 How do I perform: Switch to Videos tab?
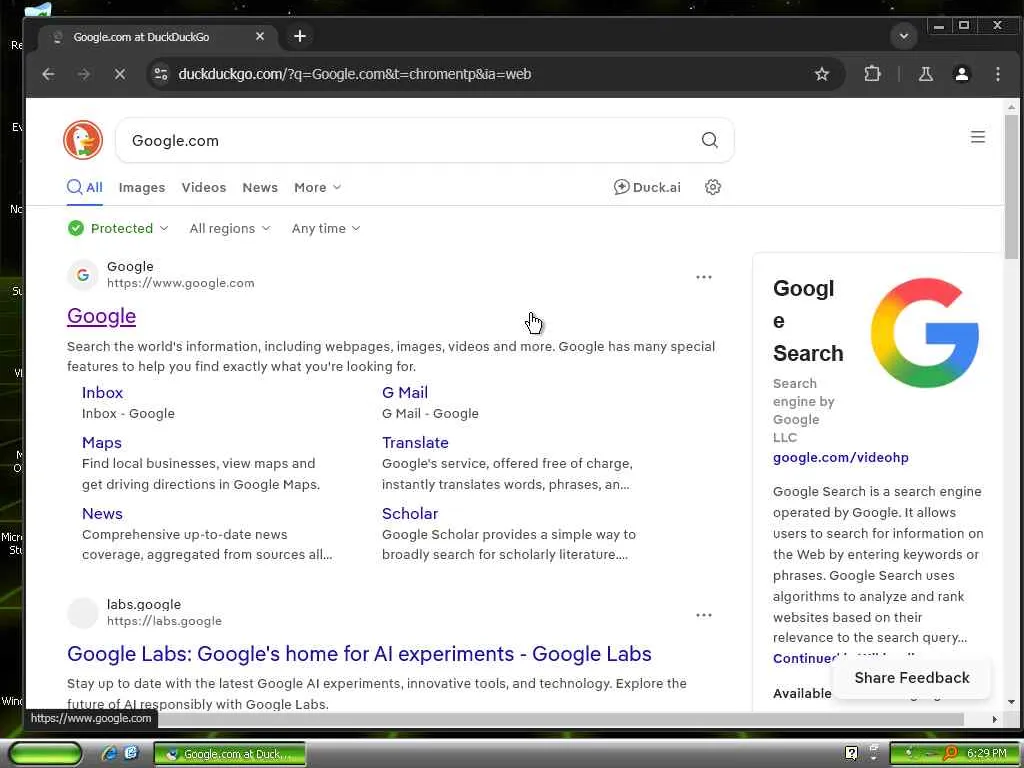coord(204,187)
